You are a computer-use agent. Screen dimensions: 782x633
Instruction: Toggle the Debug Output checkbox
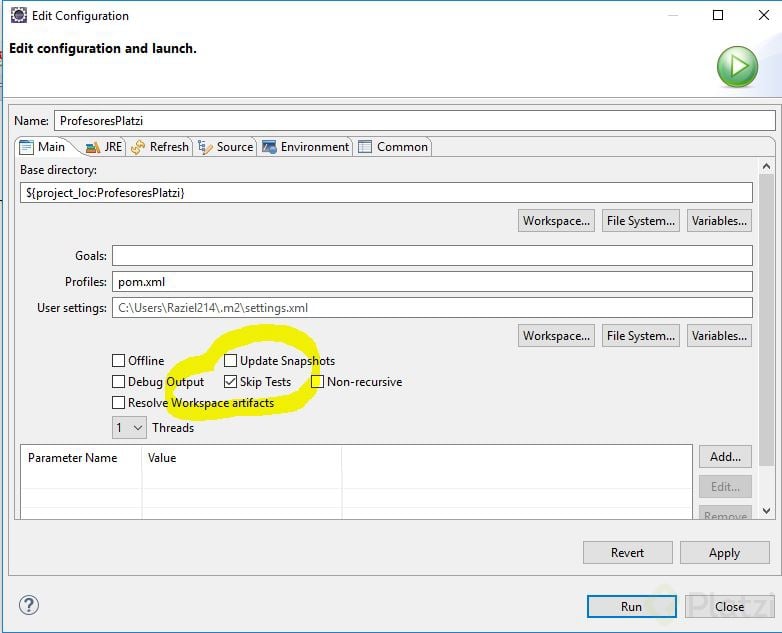[x=119, y=382]
